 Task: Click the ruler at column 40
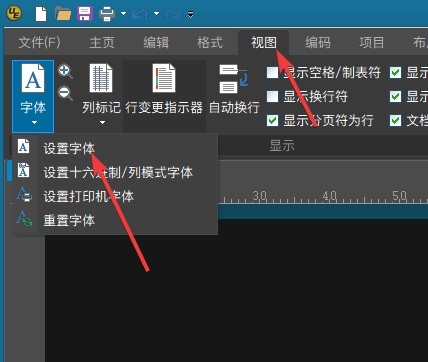click(329, 196)
